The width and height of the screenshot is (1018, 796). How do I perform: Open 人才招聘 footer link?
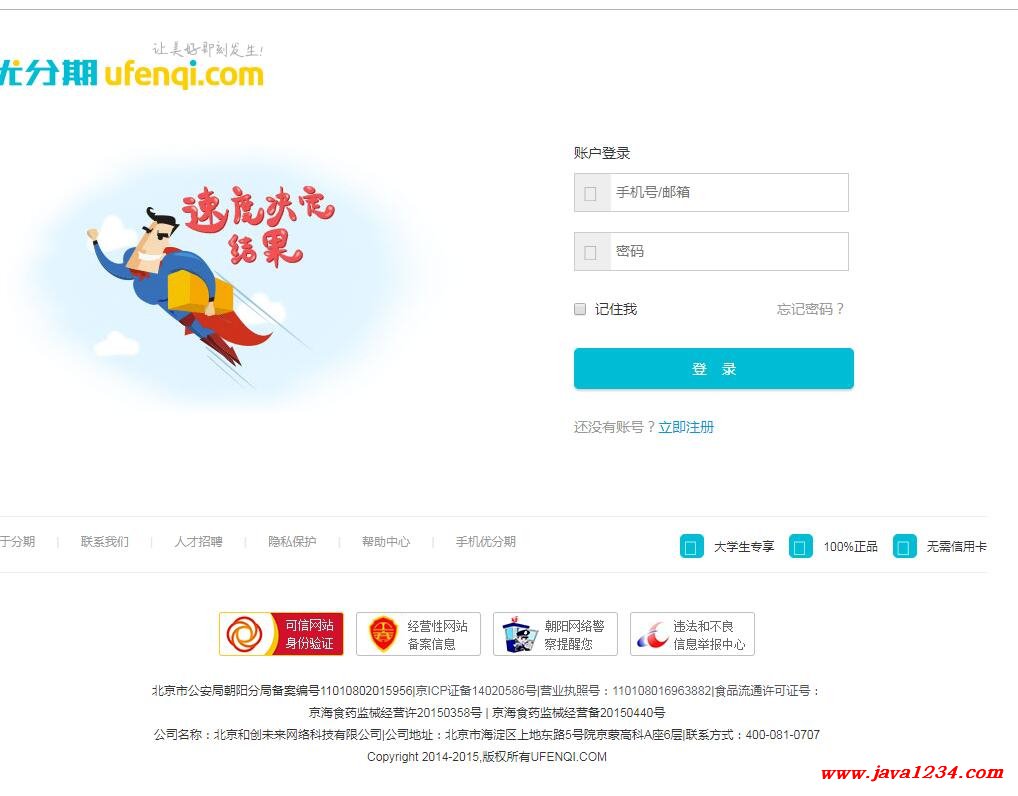[x=198, y=541]
